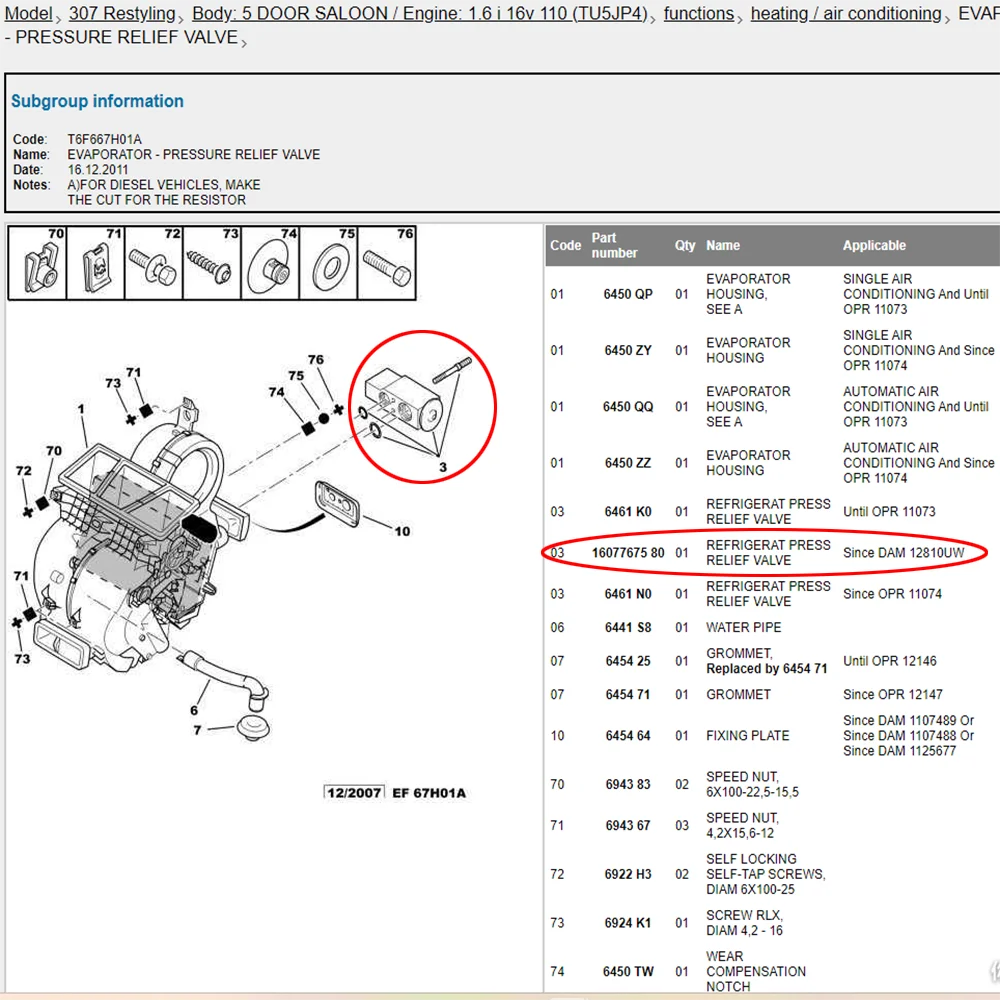The height and width of the screenshot is (1000, 1000).
Task: Click the Qty column header
Action: [685, 246]
